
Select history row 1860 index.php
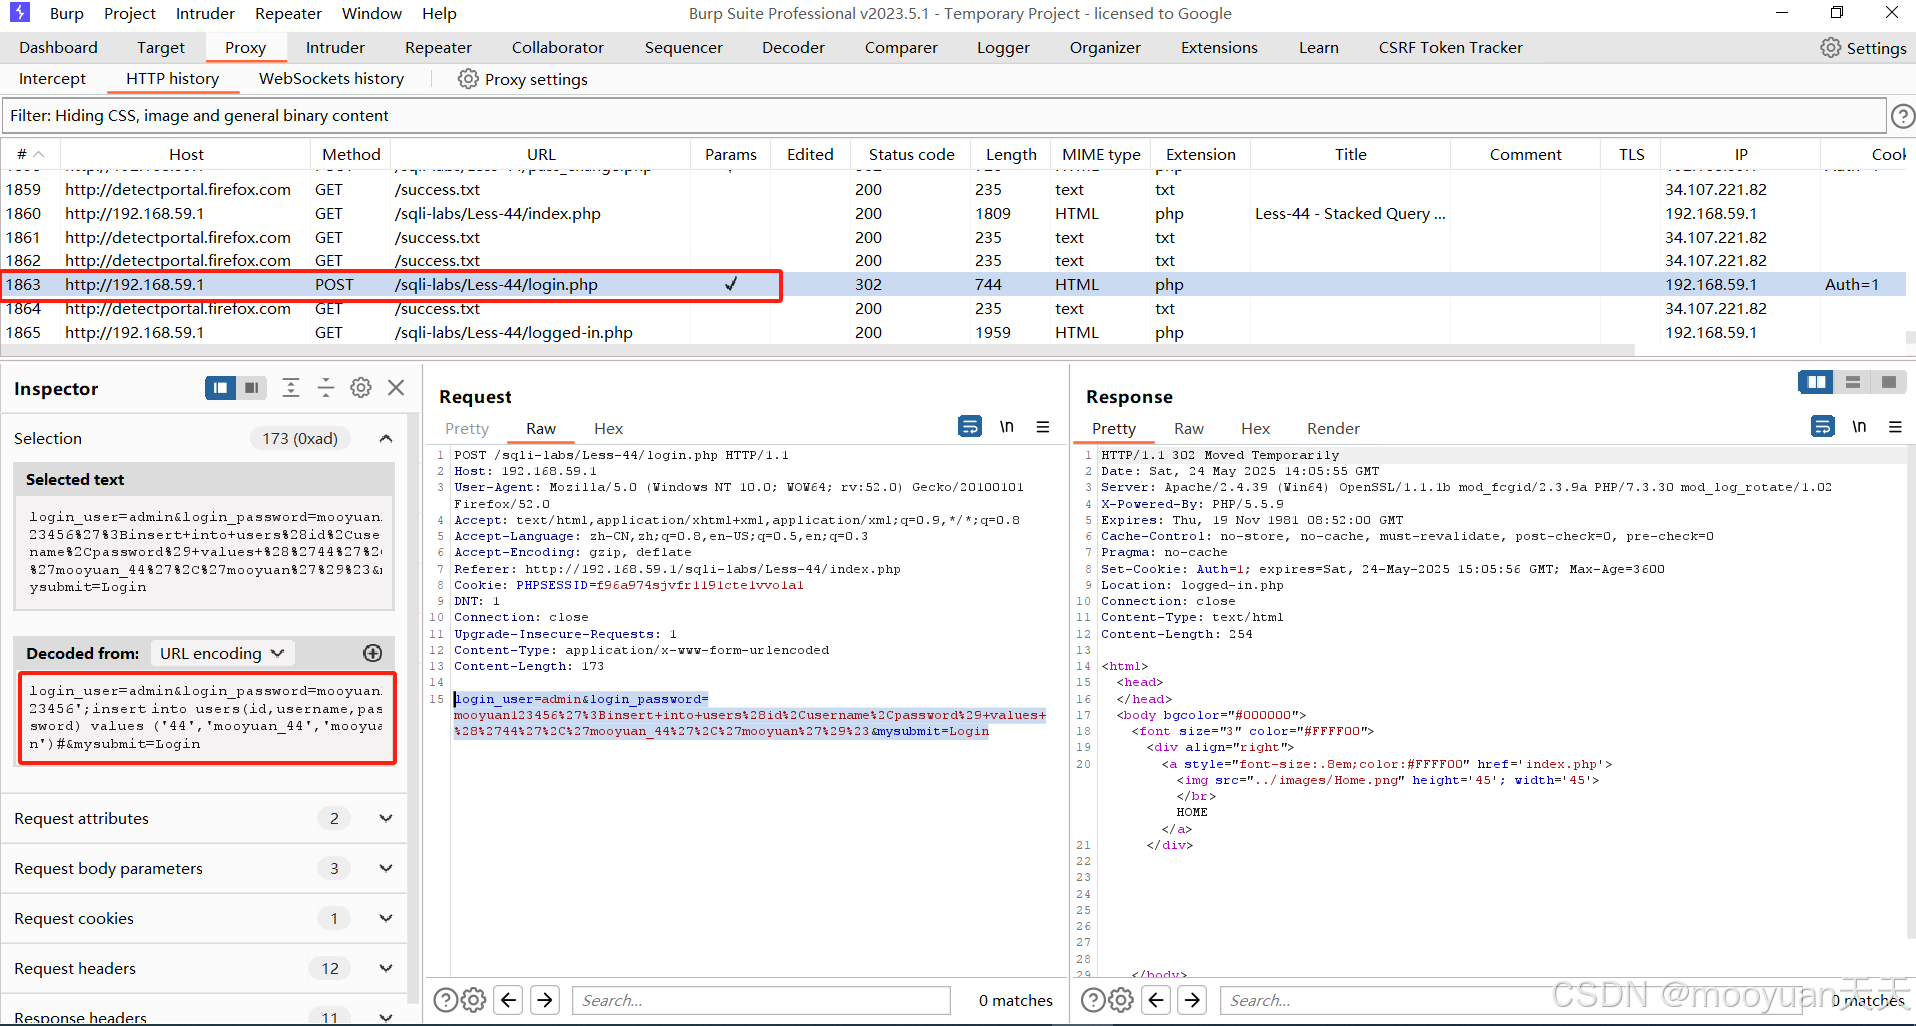(x=954, y=213)
